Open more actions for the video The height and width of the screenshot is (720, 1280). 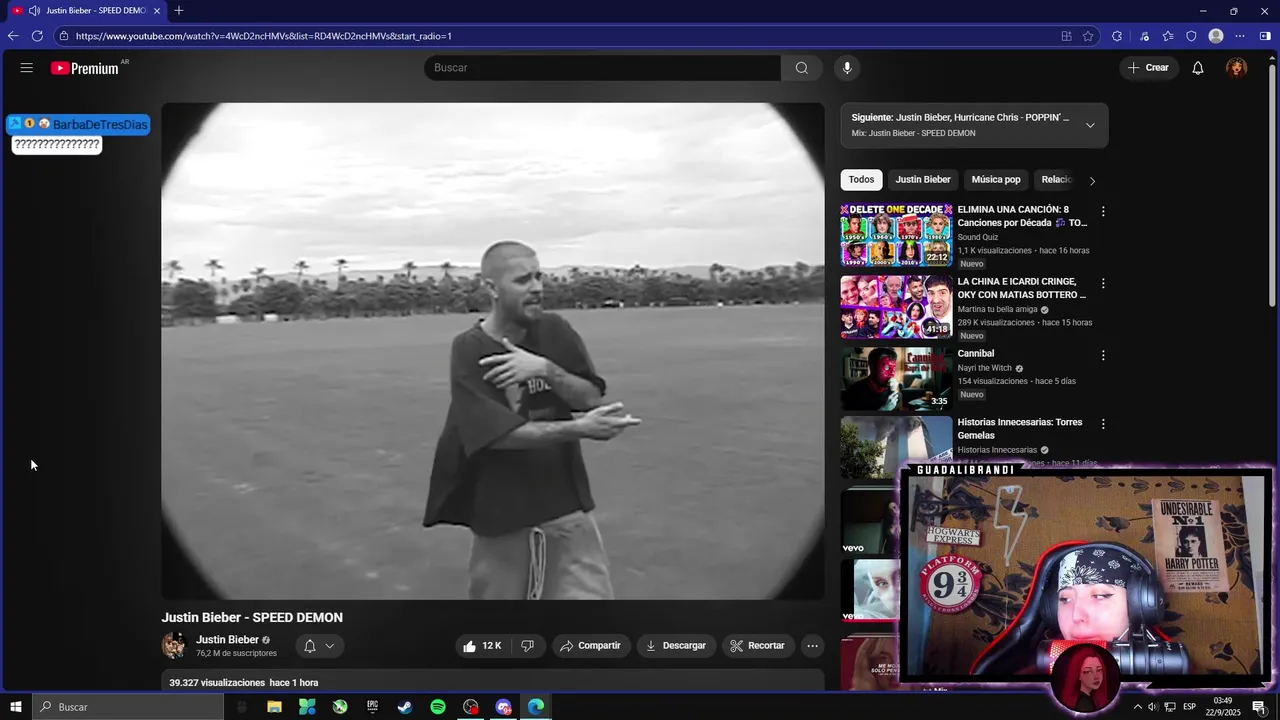click(812, 646)
